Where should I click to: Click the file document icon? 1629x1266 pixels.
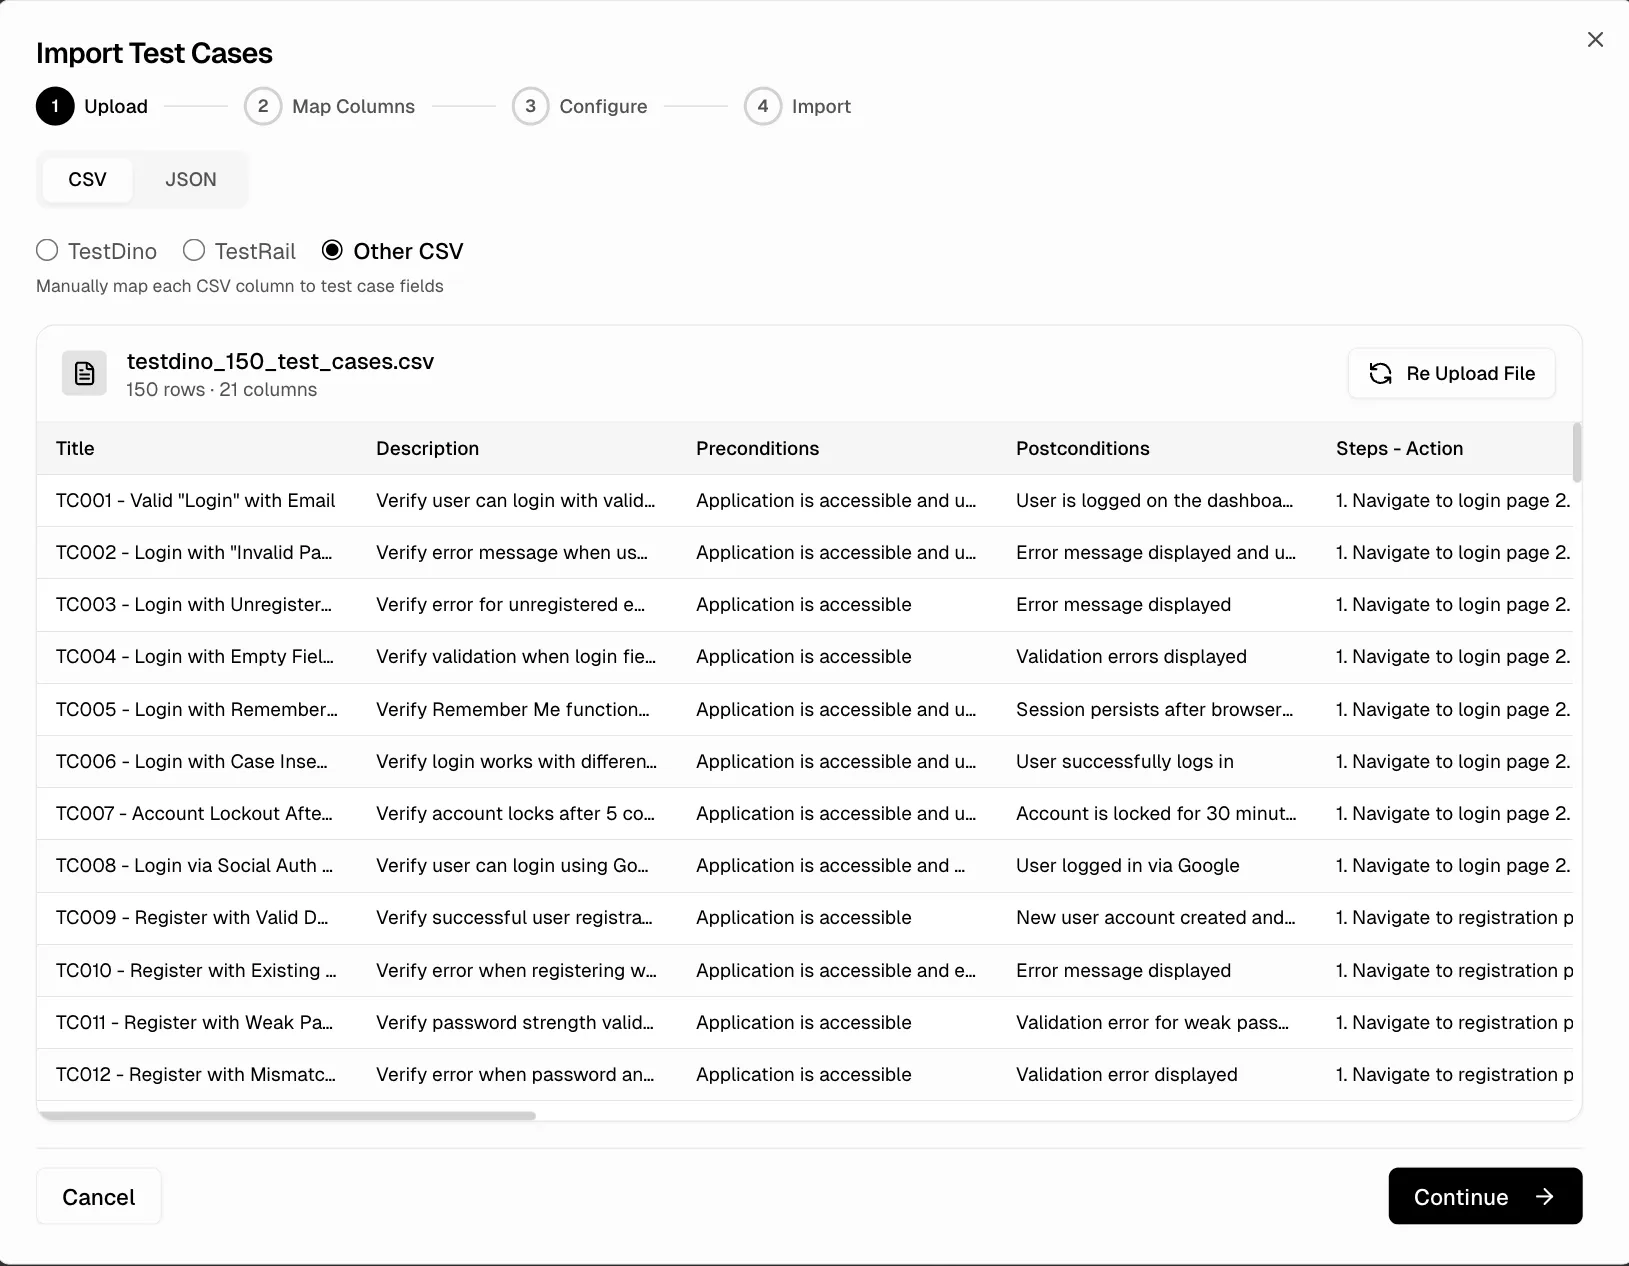coord(85,374)
